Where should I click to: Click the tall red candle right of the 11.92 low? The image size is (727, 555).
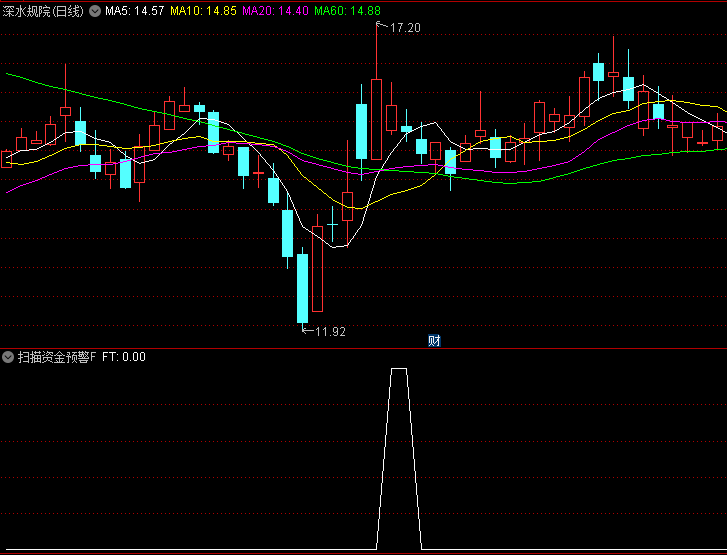(318, 268)
